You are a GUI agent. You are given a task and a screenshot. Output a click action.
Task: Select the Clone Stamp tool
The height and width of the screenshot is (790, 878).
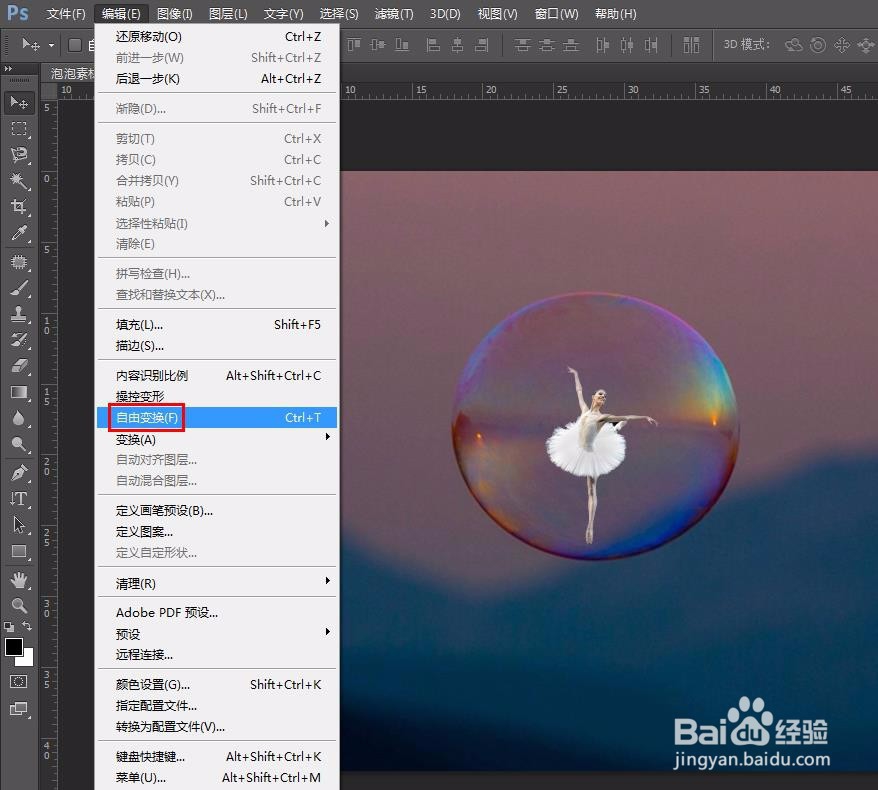[x=19, y=314]
